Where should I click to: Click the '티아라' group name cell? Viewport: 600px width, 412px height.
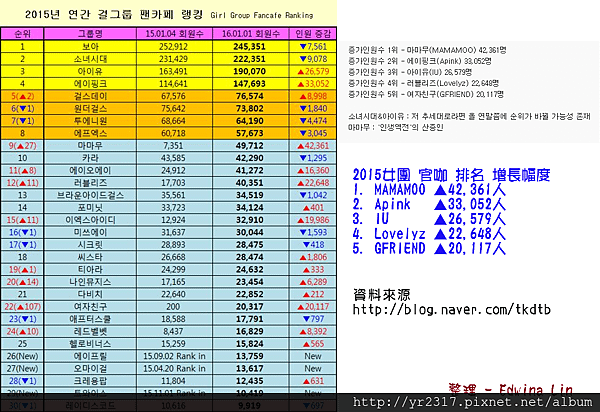[90, 269]
